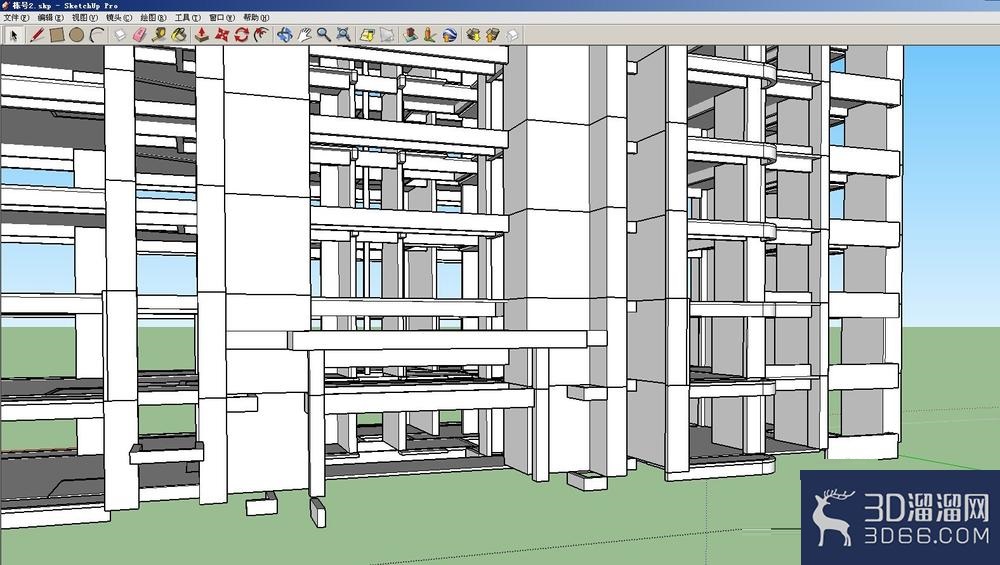The height and width of the screenshot is (565, 1000).
Task: Click the Share Model upload icon
Action: [x=492, y=35]
